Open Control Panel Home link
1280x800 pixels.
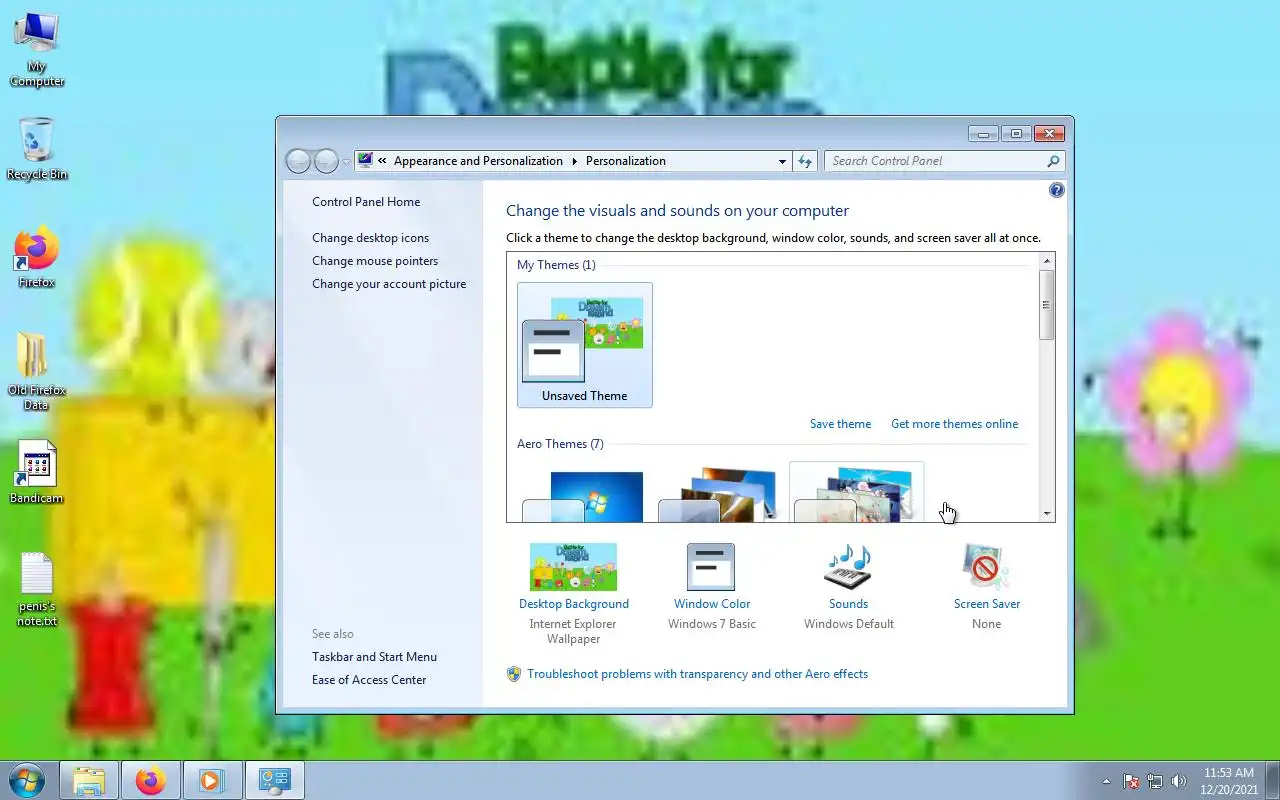pos(366,202)
